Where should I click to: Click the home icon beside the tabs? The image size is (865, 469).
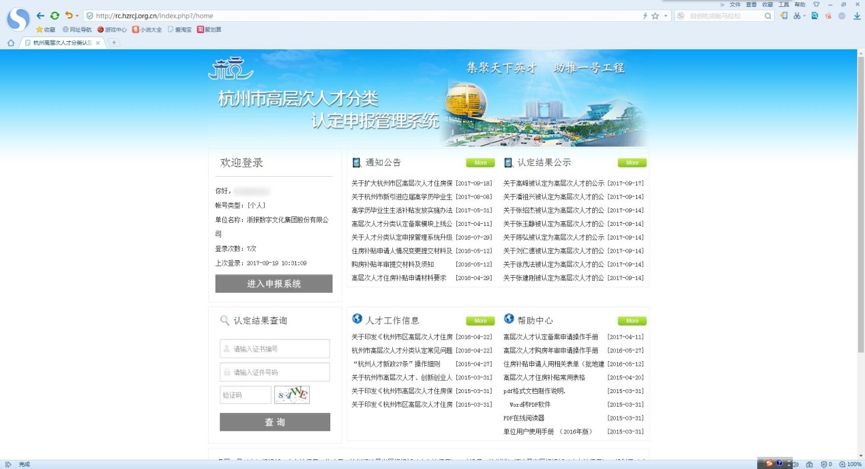[10, 42]
